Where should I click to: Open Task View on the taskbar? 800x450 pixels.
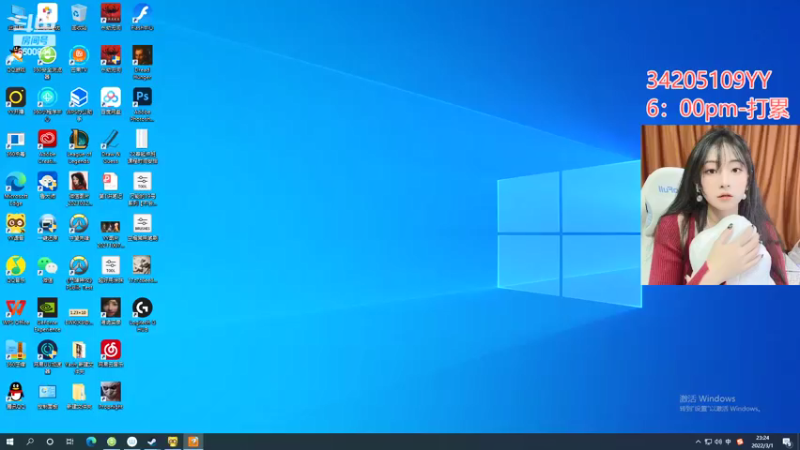click(70, 441)
